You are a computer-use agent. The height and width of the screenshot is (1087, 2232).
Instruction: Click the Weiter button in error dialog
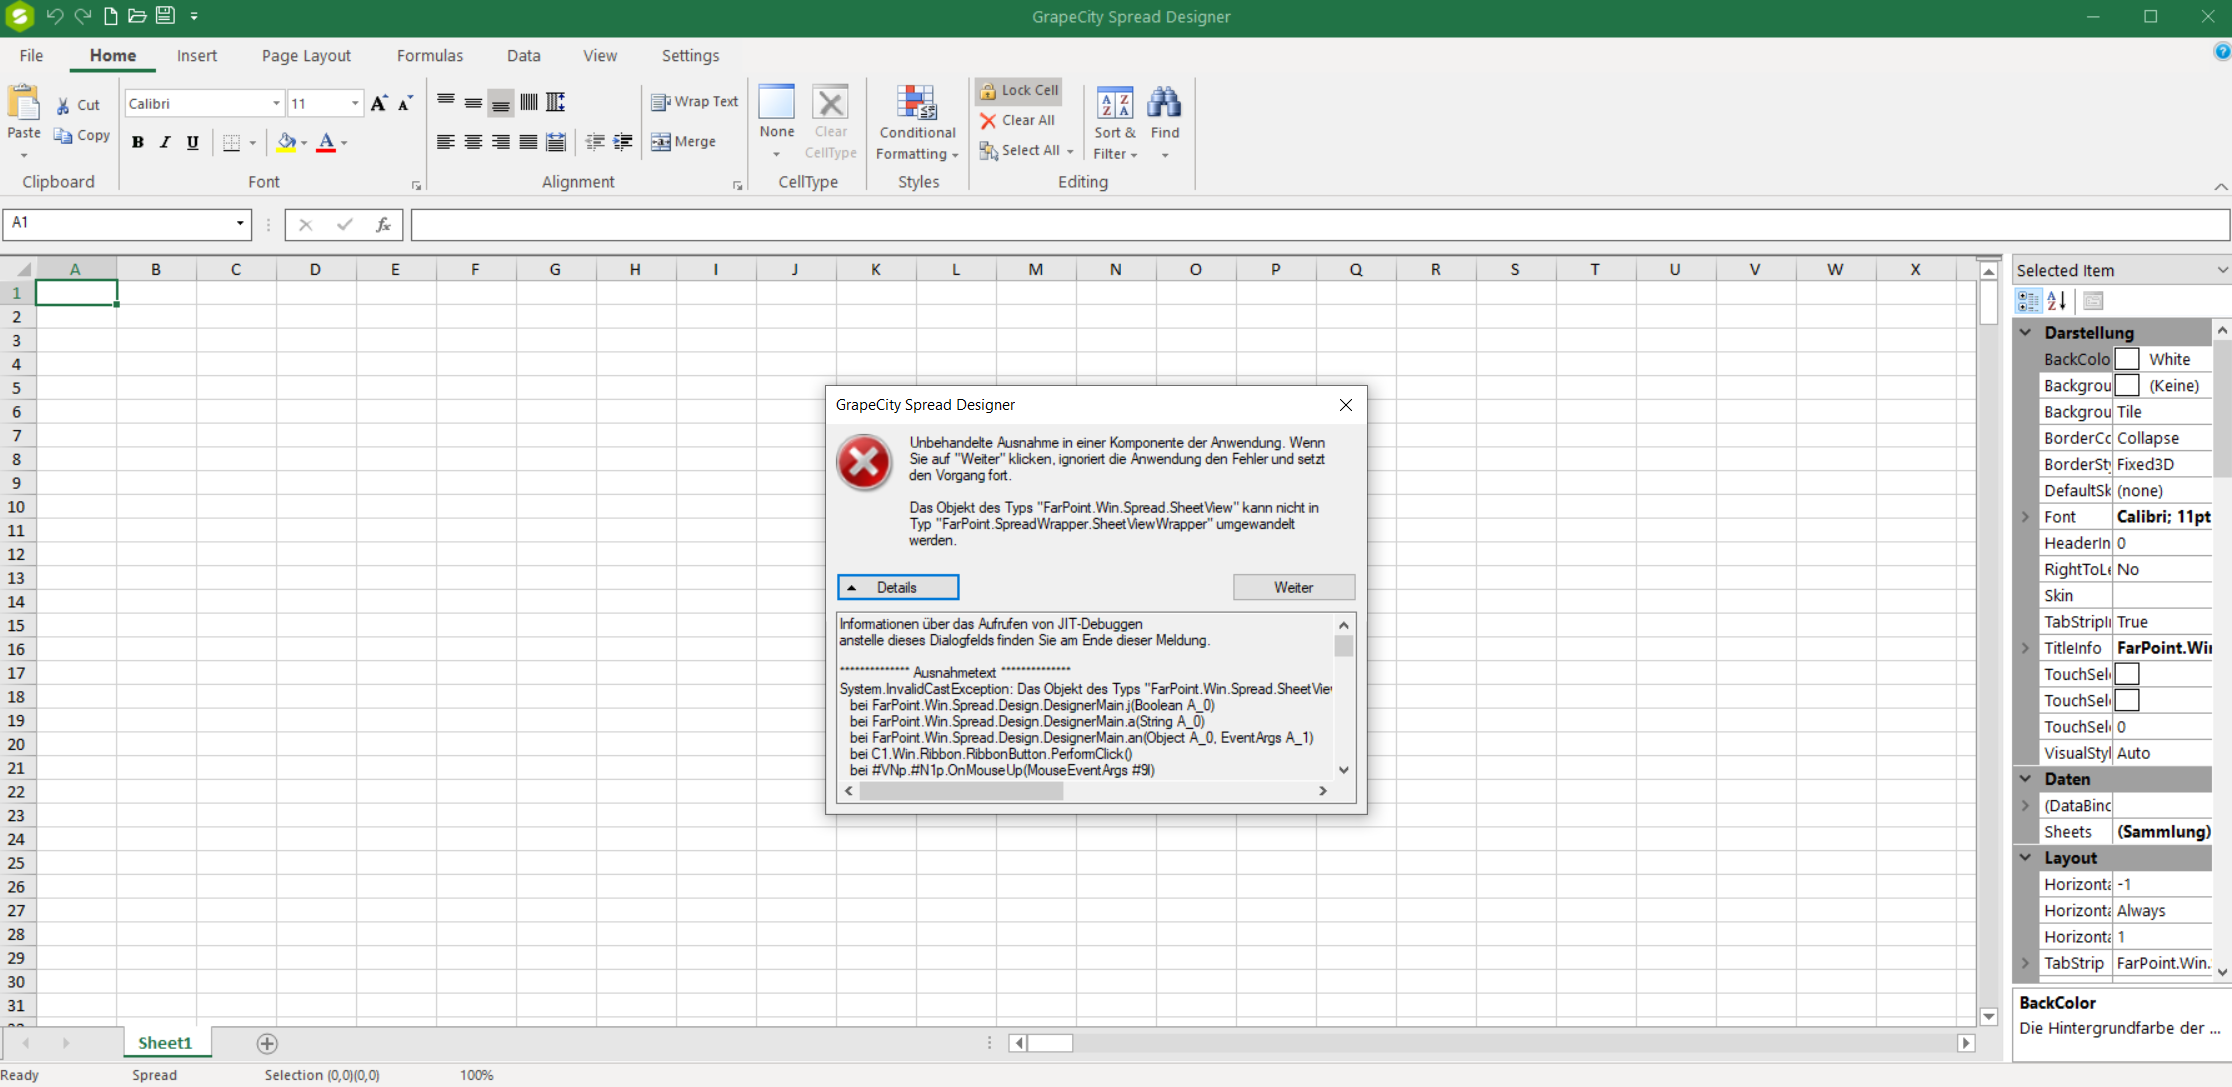(x=1294, y=587)
